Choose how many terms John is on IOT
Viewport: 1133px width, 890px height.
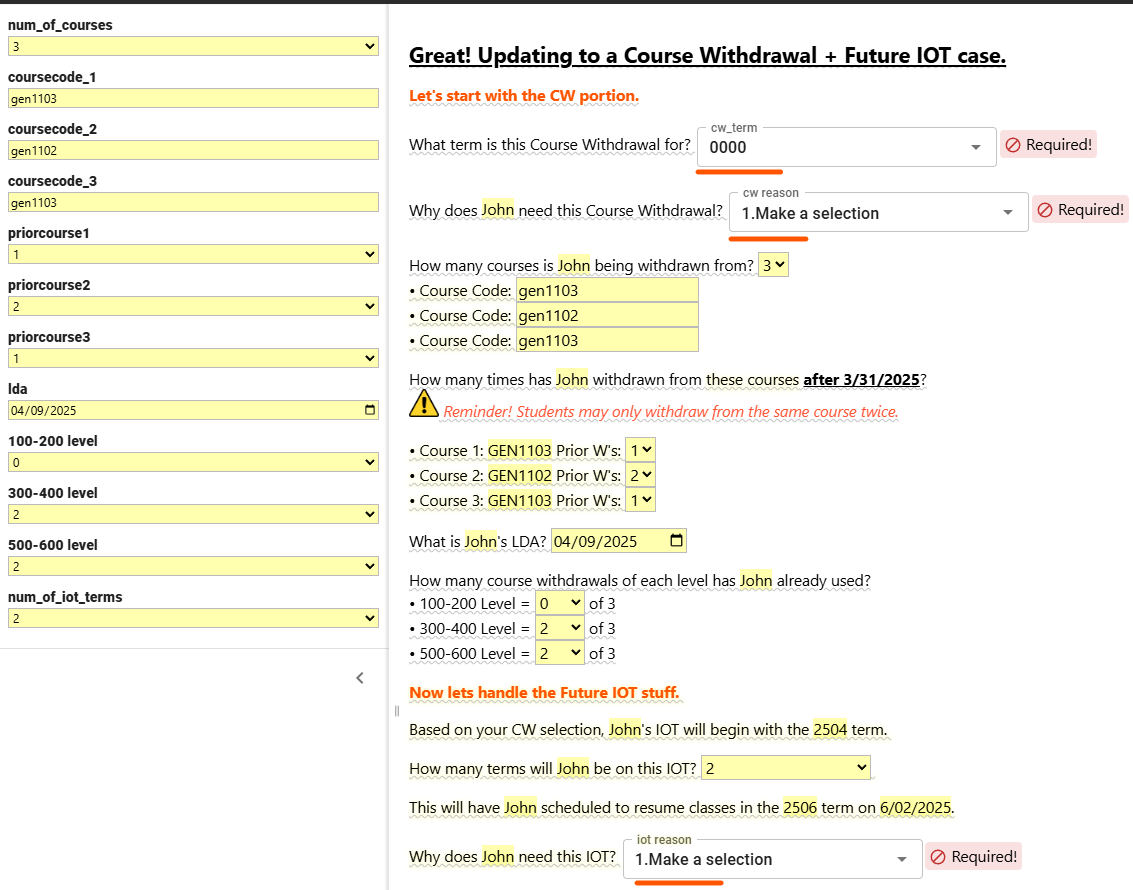786,768
